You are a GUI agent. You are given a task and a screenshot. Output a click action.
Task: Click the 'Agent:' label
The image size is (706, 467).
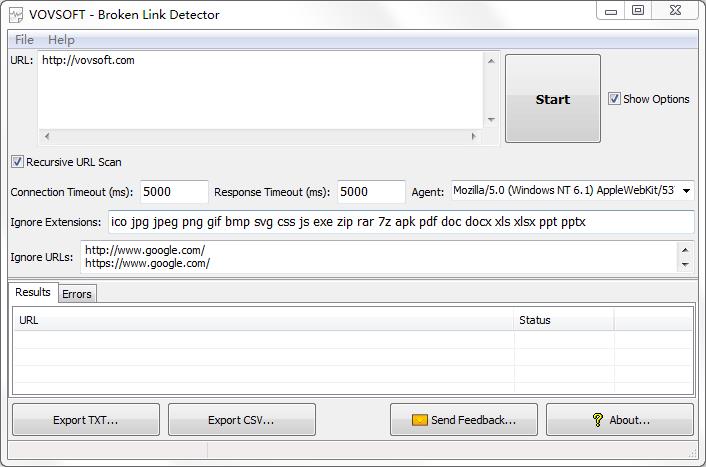(x=428, y=192)
